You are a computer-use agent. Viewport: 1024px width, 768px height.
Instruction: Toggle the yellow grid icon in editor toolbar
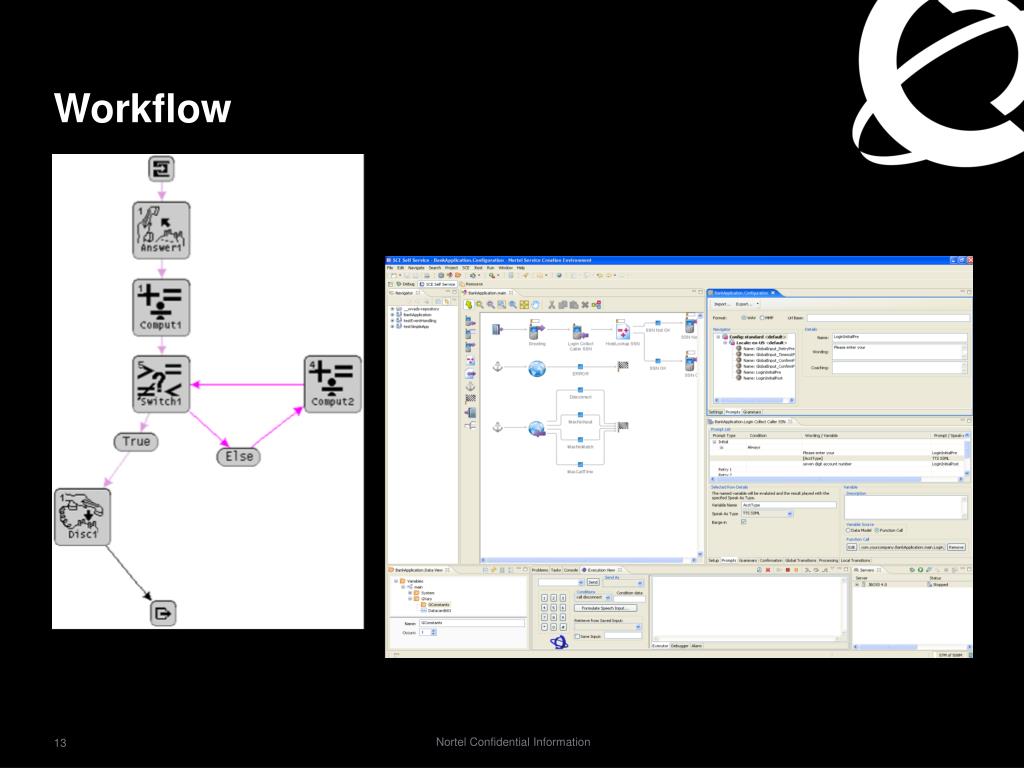click(x=524, y=305)
